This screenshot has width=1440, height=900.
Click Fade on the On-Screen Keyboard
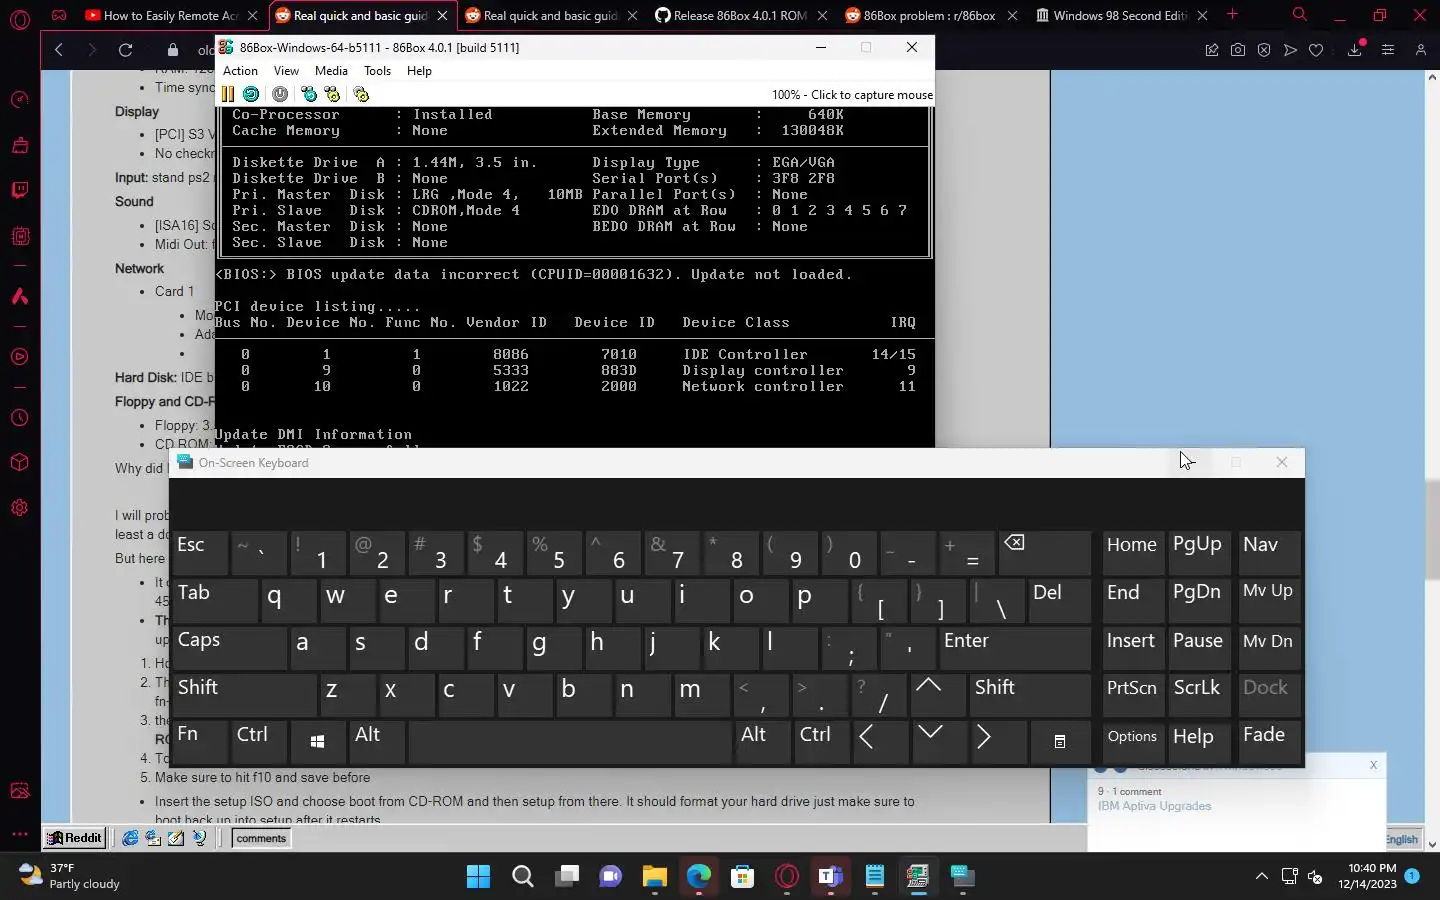pyautogui.click(x=1268, y=743)
